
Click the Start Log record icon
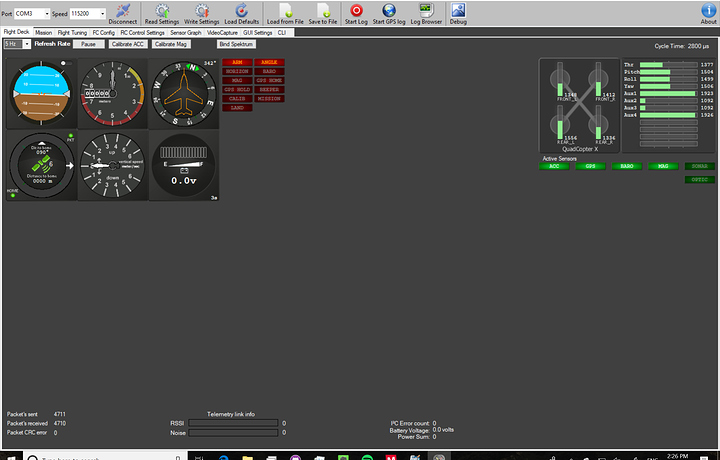[x=356, y=10]
